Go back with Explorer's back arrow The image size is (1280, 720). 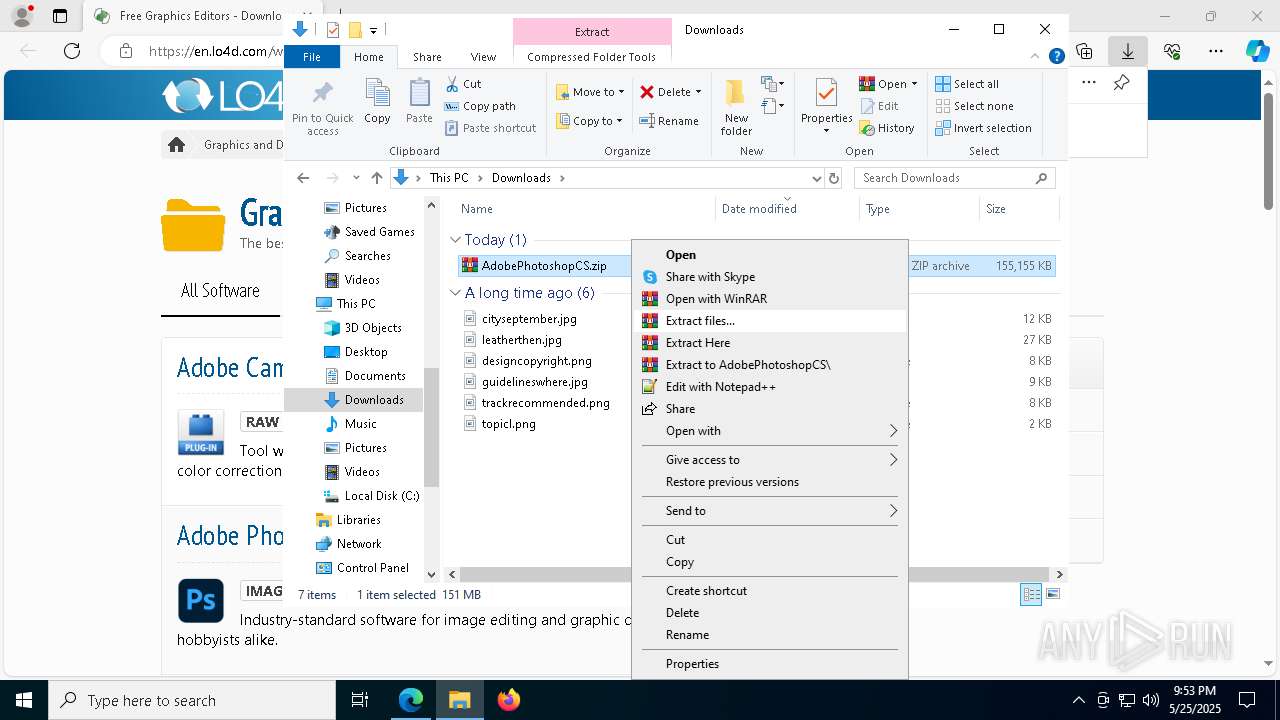[303, 178]
